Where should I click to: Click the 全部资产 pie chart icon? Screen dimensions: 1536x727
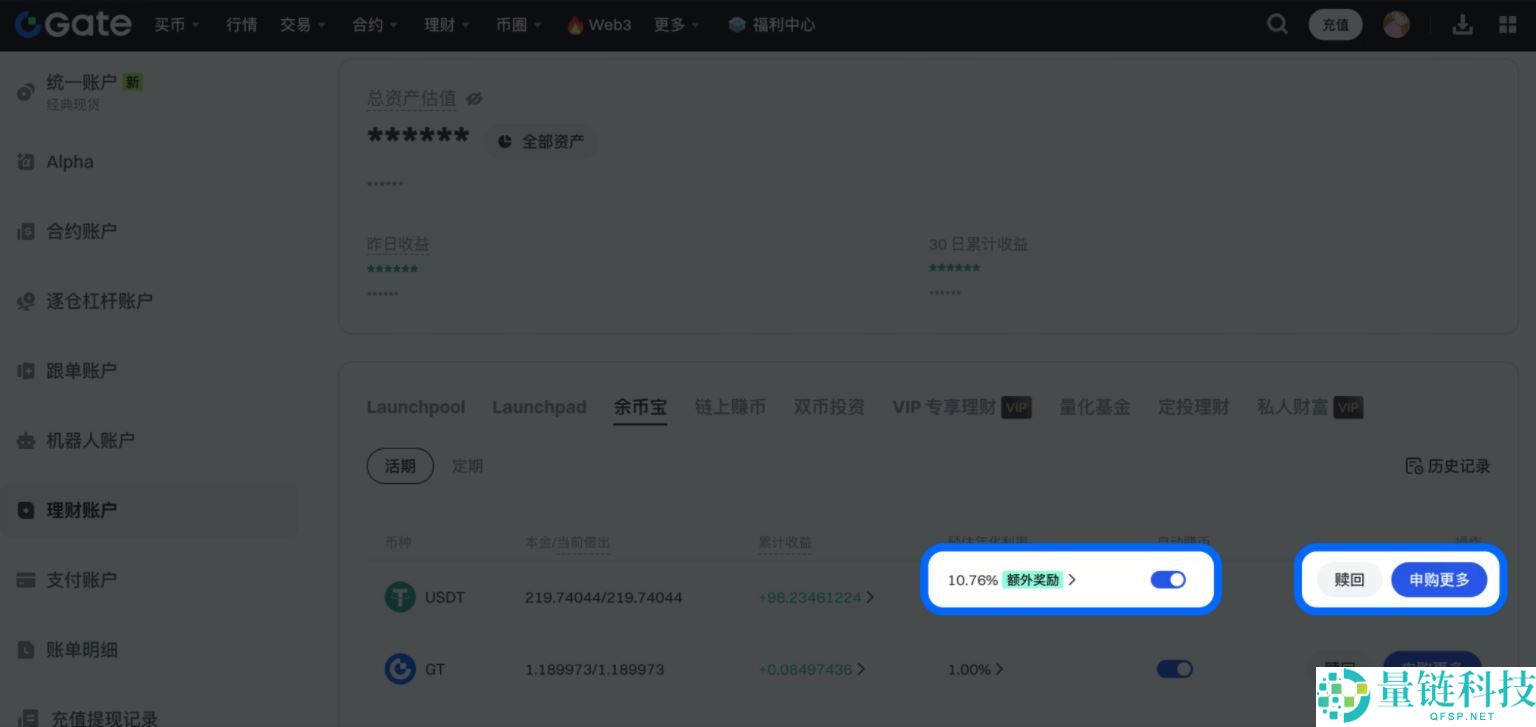(x=504, y=141)
